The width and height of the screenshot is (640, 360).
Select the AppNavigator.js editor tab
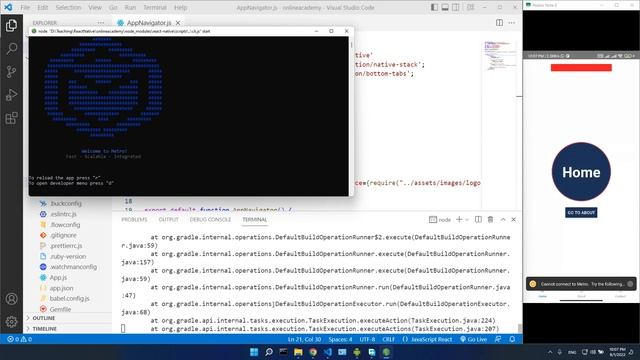[x=149, y=23]
